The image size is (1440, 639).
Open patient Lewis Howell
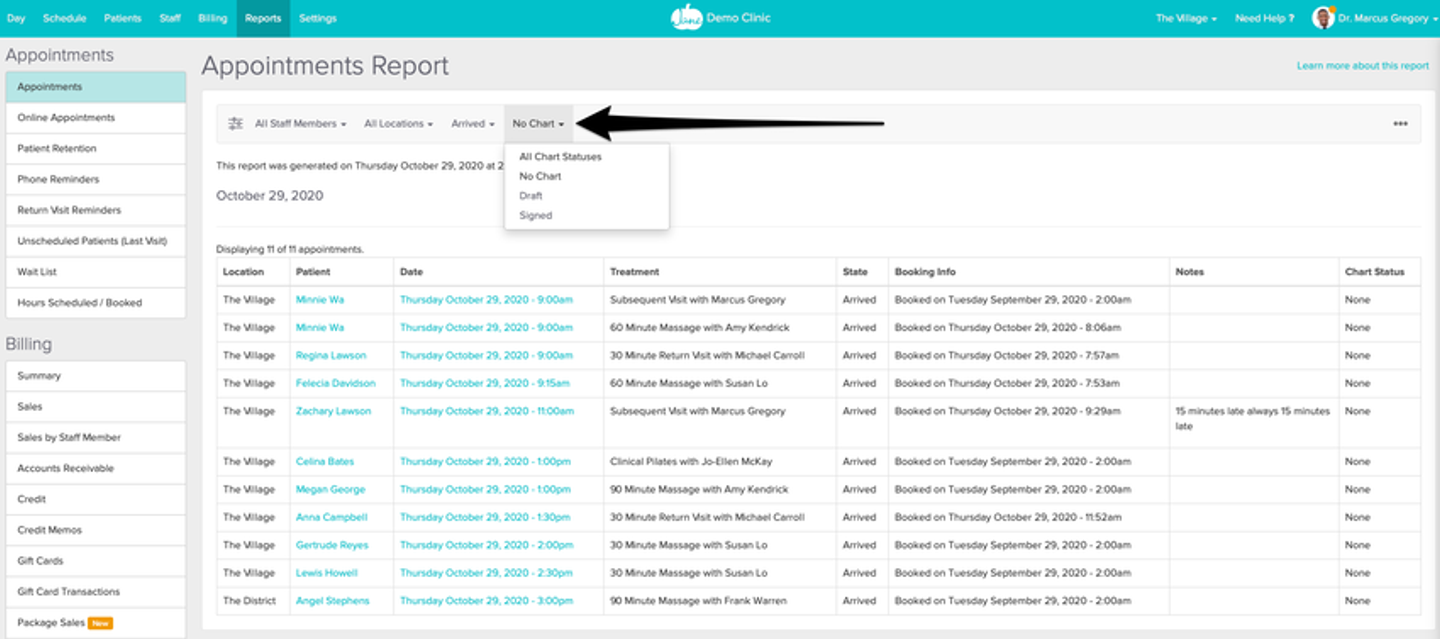[327, 573]
